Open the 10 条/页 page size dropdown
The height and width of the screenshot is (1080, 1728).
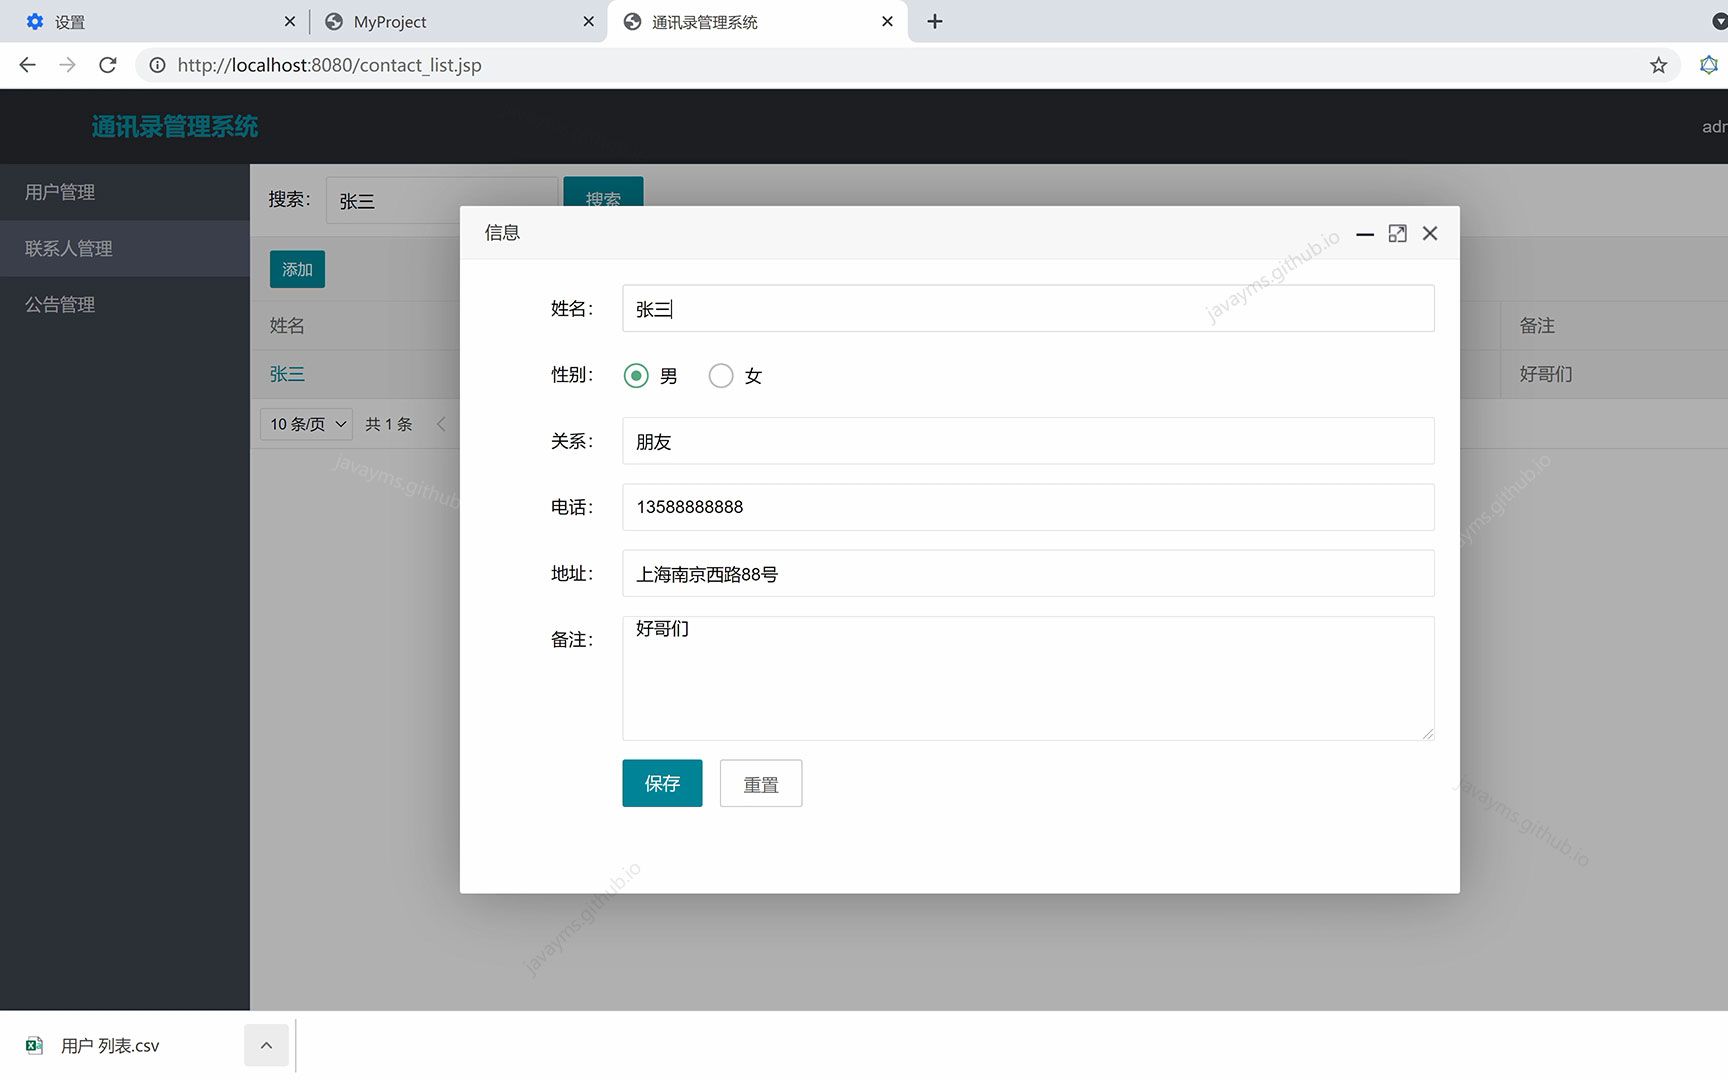point(306,424)
